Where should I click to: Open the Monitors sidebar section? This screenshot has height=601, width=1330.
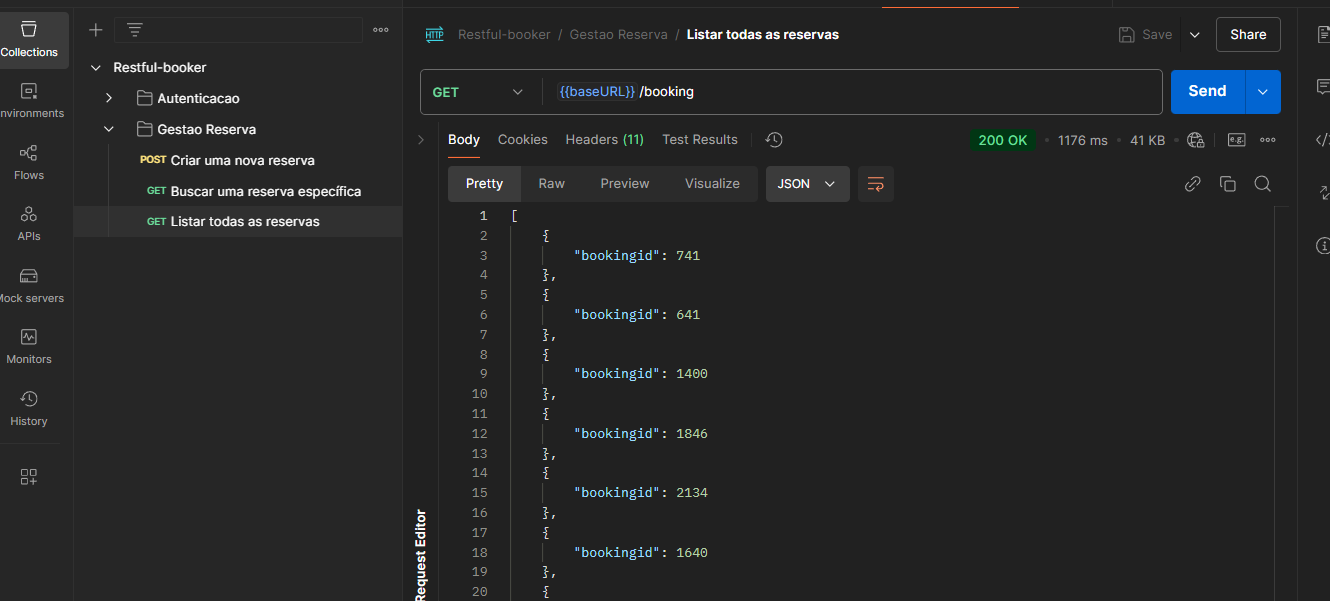(x=29, y=346)
